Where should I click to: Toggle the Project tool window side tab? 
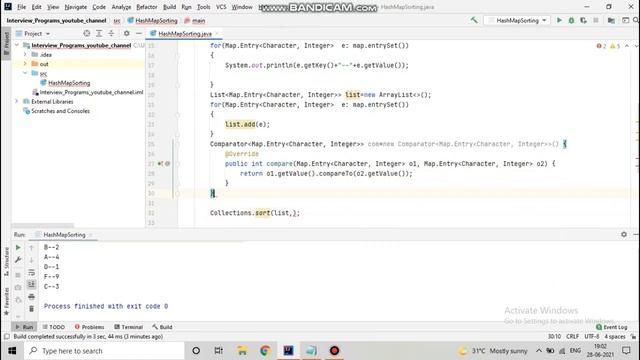coord(6,43)
